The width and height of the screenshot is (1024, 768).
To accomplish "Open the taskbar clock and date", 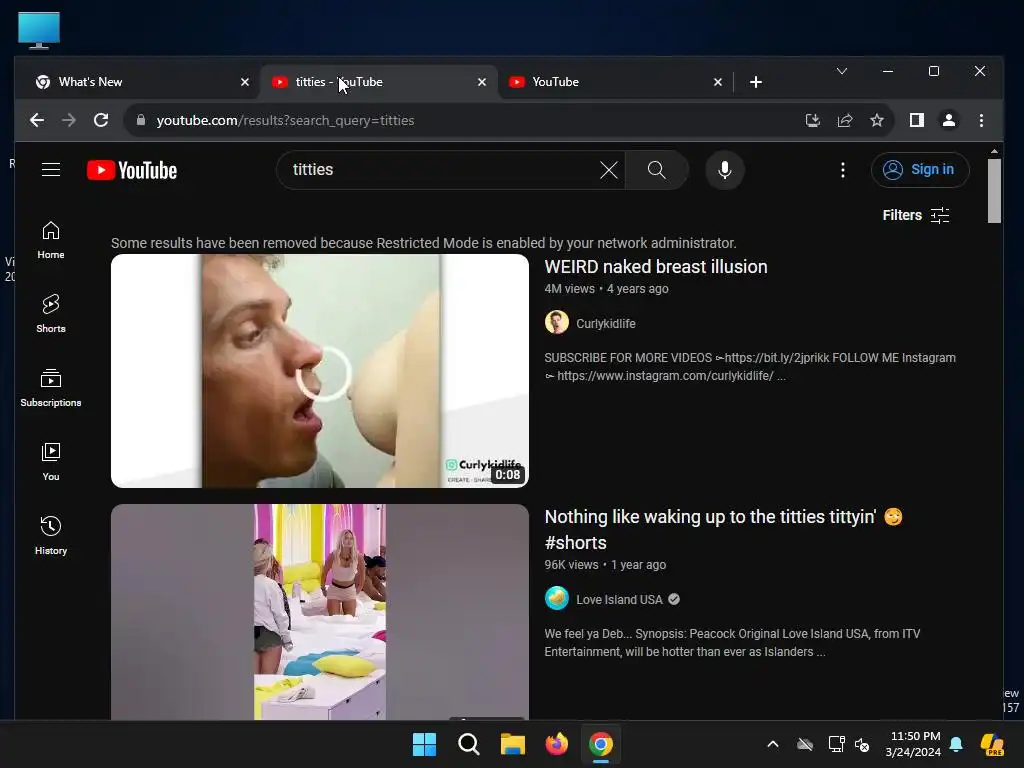I will 913,744.
